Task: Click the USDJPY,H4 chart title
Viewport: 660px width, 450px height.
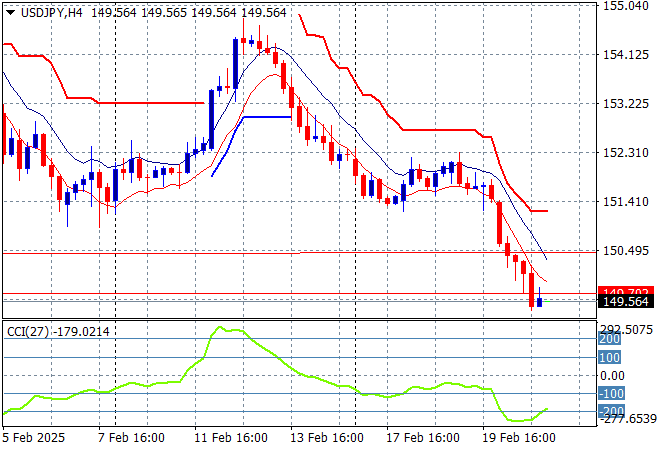Action: (51, 10)
